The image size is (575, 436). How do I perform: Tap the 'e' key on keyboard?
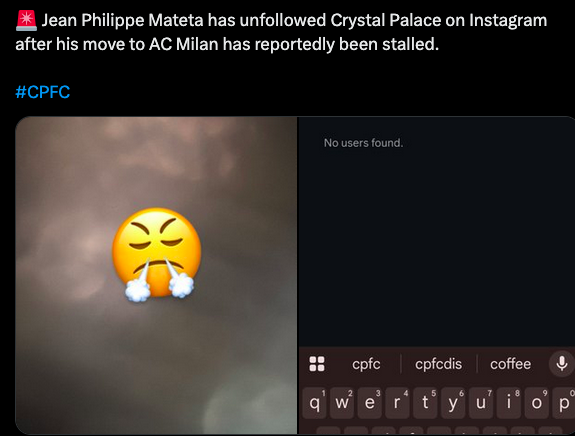point(370,403)
